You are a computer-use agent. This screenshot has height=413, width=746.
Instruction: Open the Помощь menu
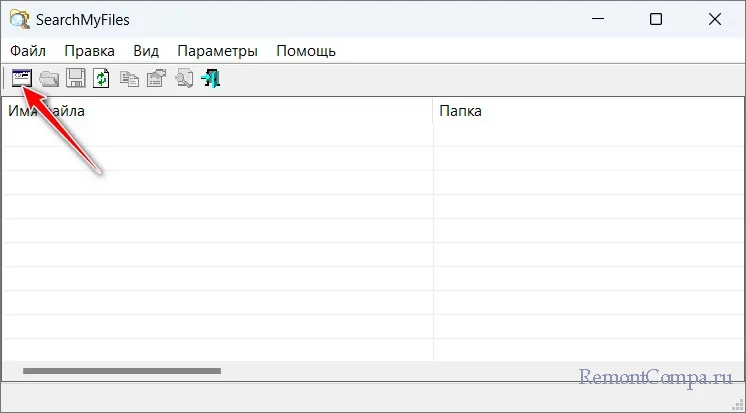[x=306, y=50]
